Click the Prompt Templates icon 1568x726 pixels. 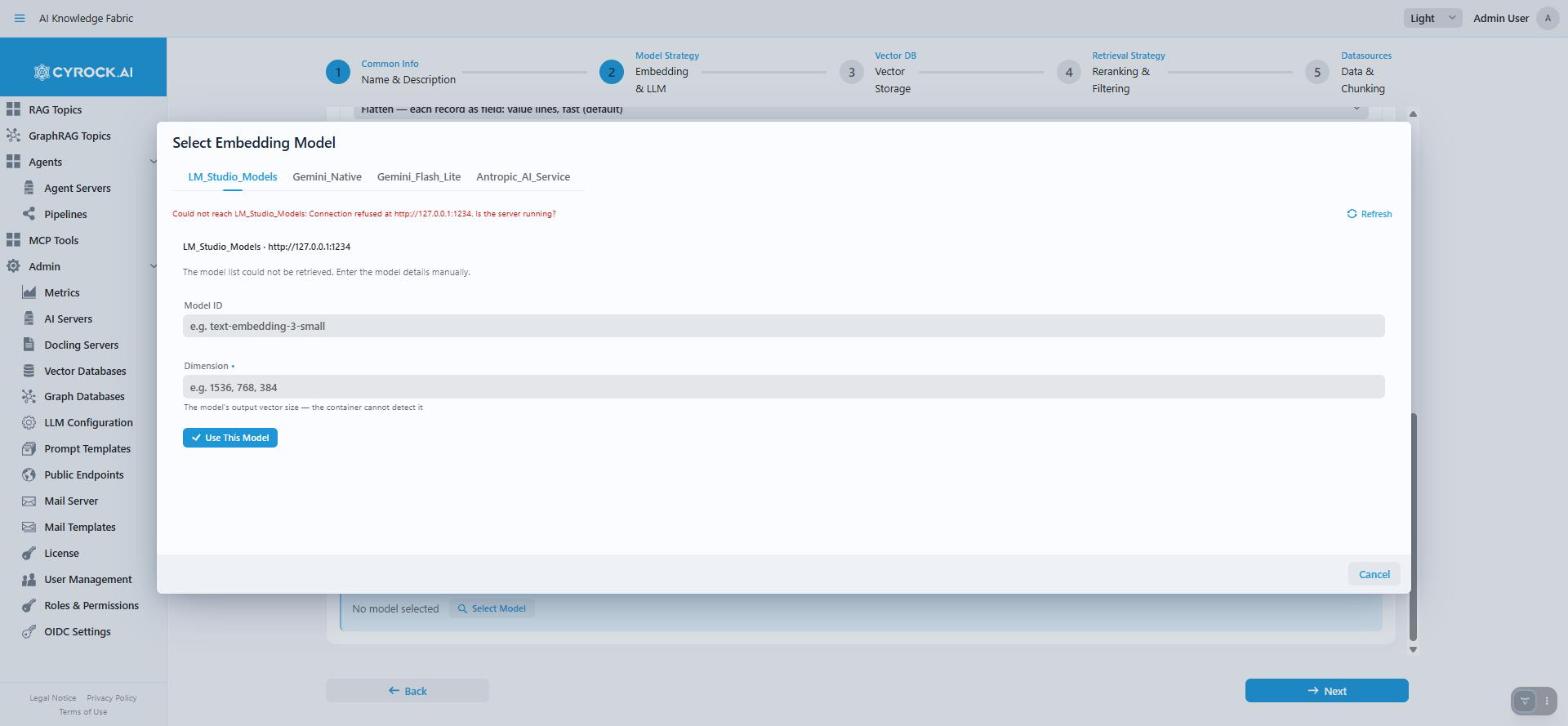(29, 449)
